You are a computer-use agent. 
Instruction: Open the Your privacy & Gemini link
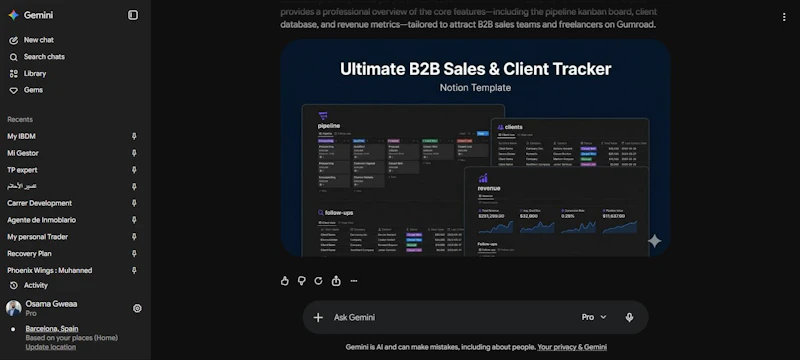(572, 347)
